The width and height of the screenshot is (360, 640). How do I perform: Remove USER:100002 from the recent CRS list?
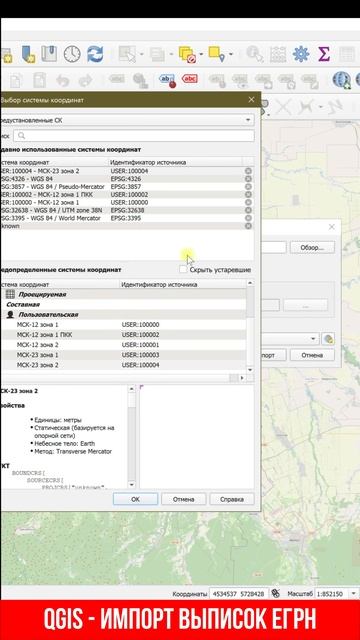point(248,195)
